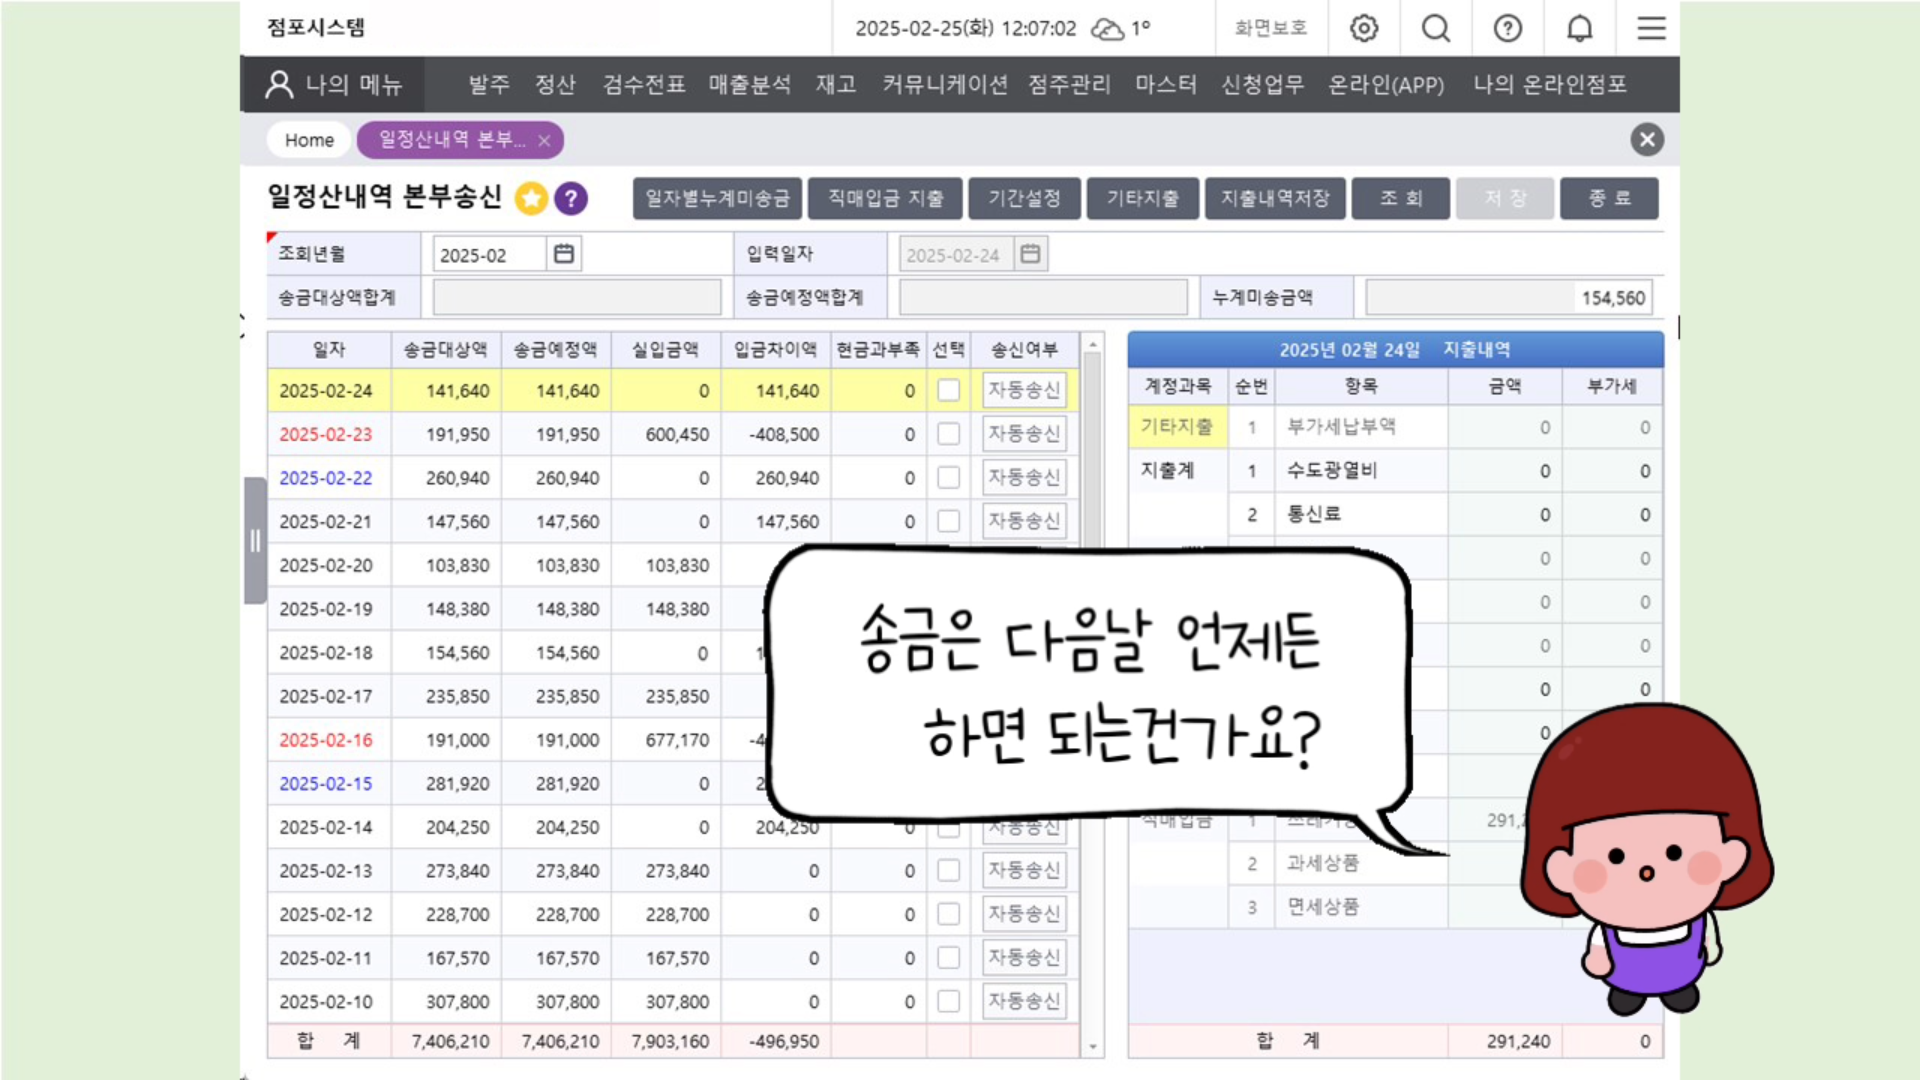Image resolution: width=1920 pixels, height=1080 pixels.
Task: Open the 입력일자 calendar picker
Action: [1030, 254]
